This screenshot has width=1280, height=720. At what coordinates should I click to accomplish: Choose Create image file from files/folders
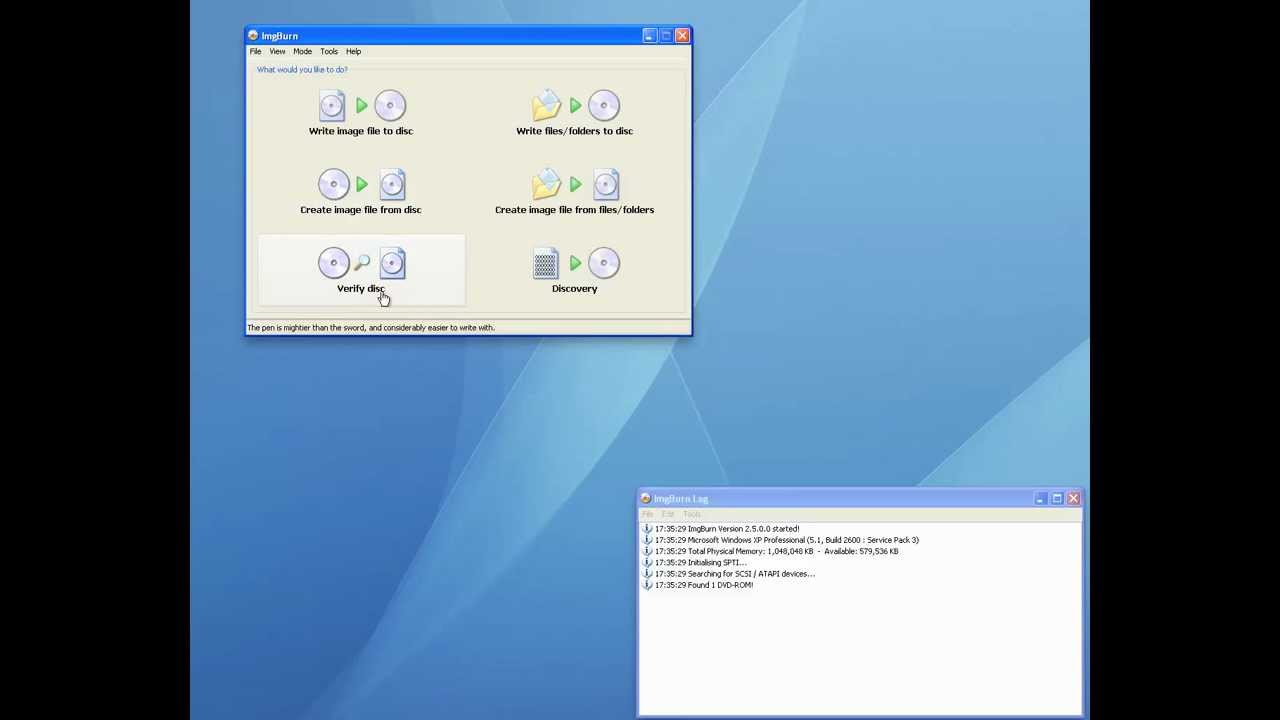pyautogui.click(x=574, y=192)
